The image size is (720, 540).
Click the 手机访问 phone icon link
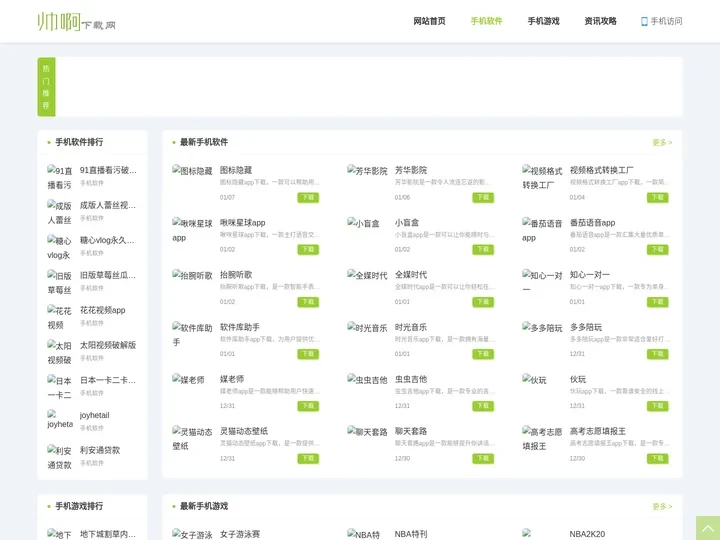(x=661, y=21)
